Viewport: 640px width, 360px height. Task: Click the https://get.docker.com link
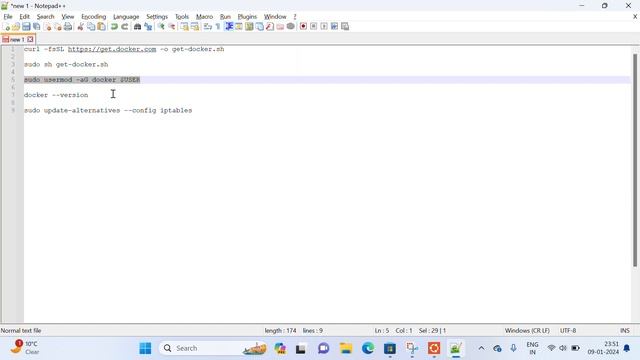coord(112,49)
